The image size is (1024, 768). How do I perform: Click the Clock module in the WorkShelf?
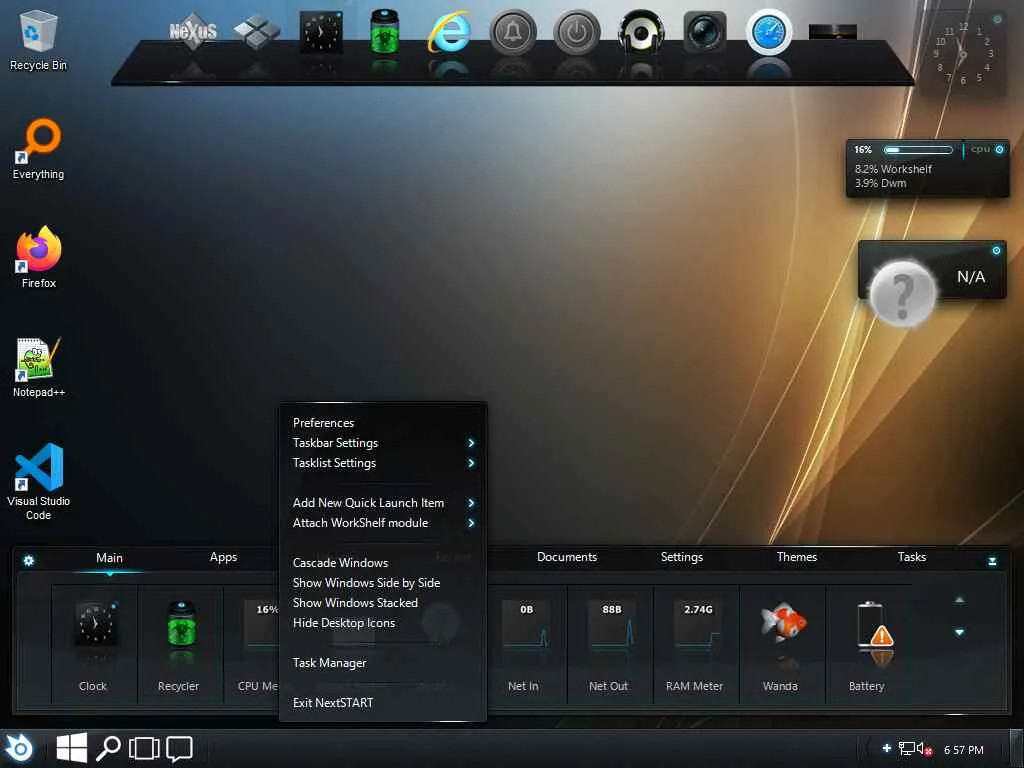point(94,645)
